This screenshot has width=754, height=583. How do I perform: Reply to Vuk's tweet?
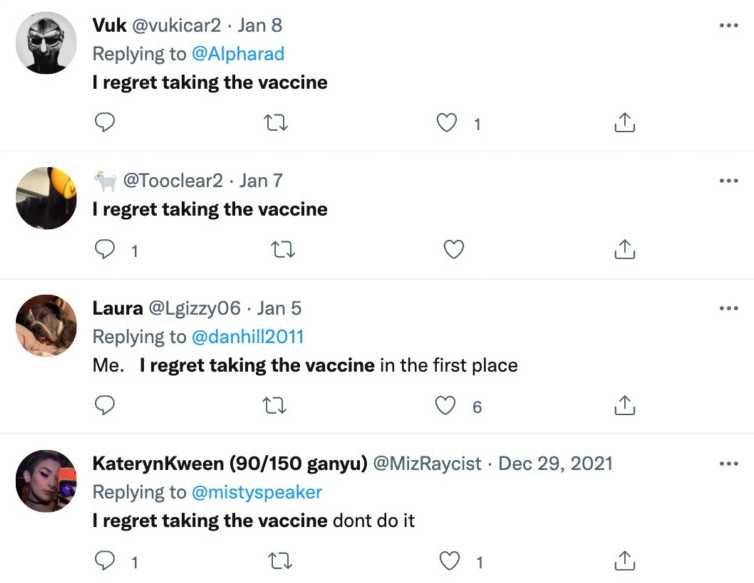coord(104,123)
